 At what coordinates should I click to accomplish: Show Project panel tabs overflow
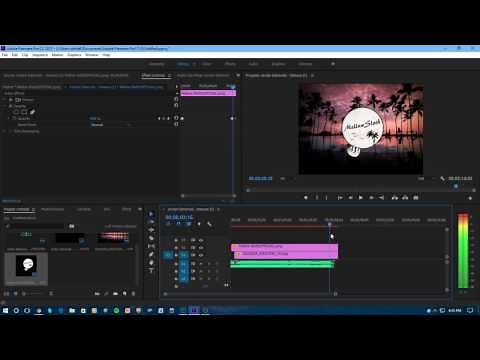(140, 209)
